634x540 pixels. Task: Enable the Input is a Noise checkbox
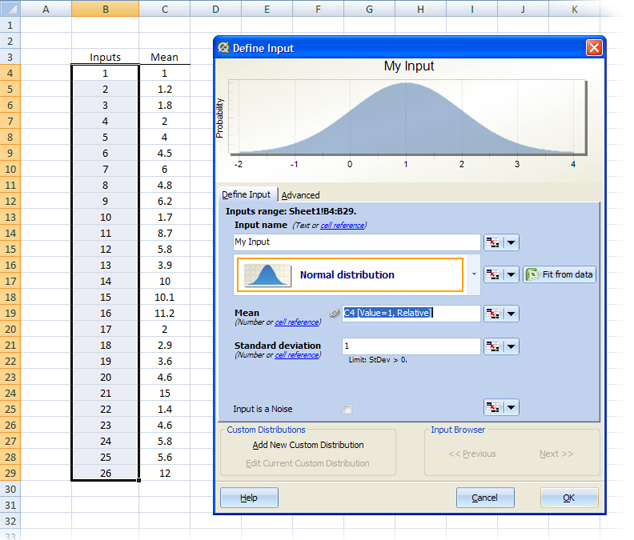click(x=347, y=409)
